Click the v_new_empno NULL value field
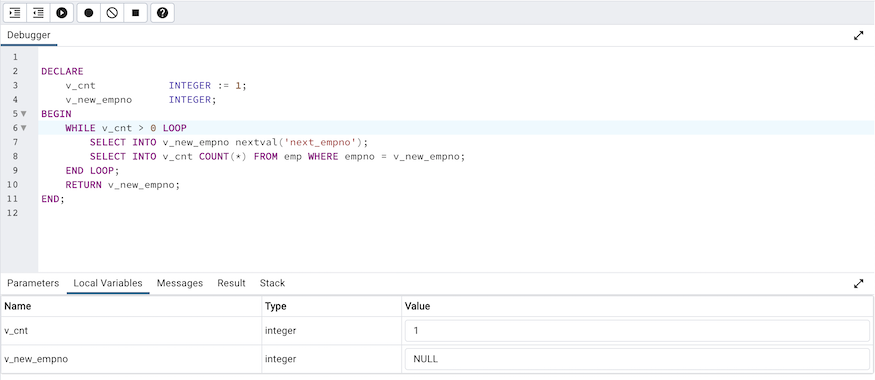Viewport: 875px width, 380px height. pos(637,359)
